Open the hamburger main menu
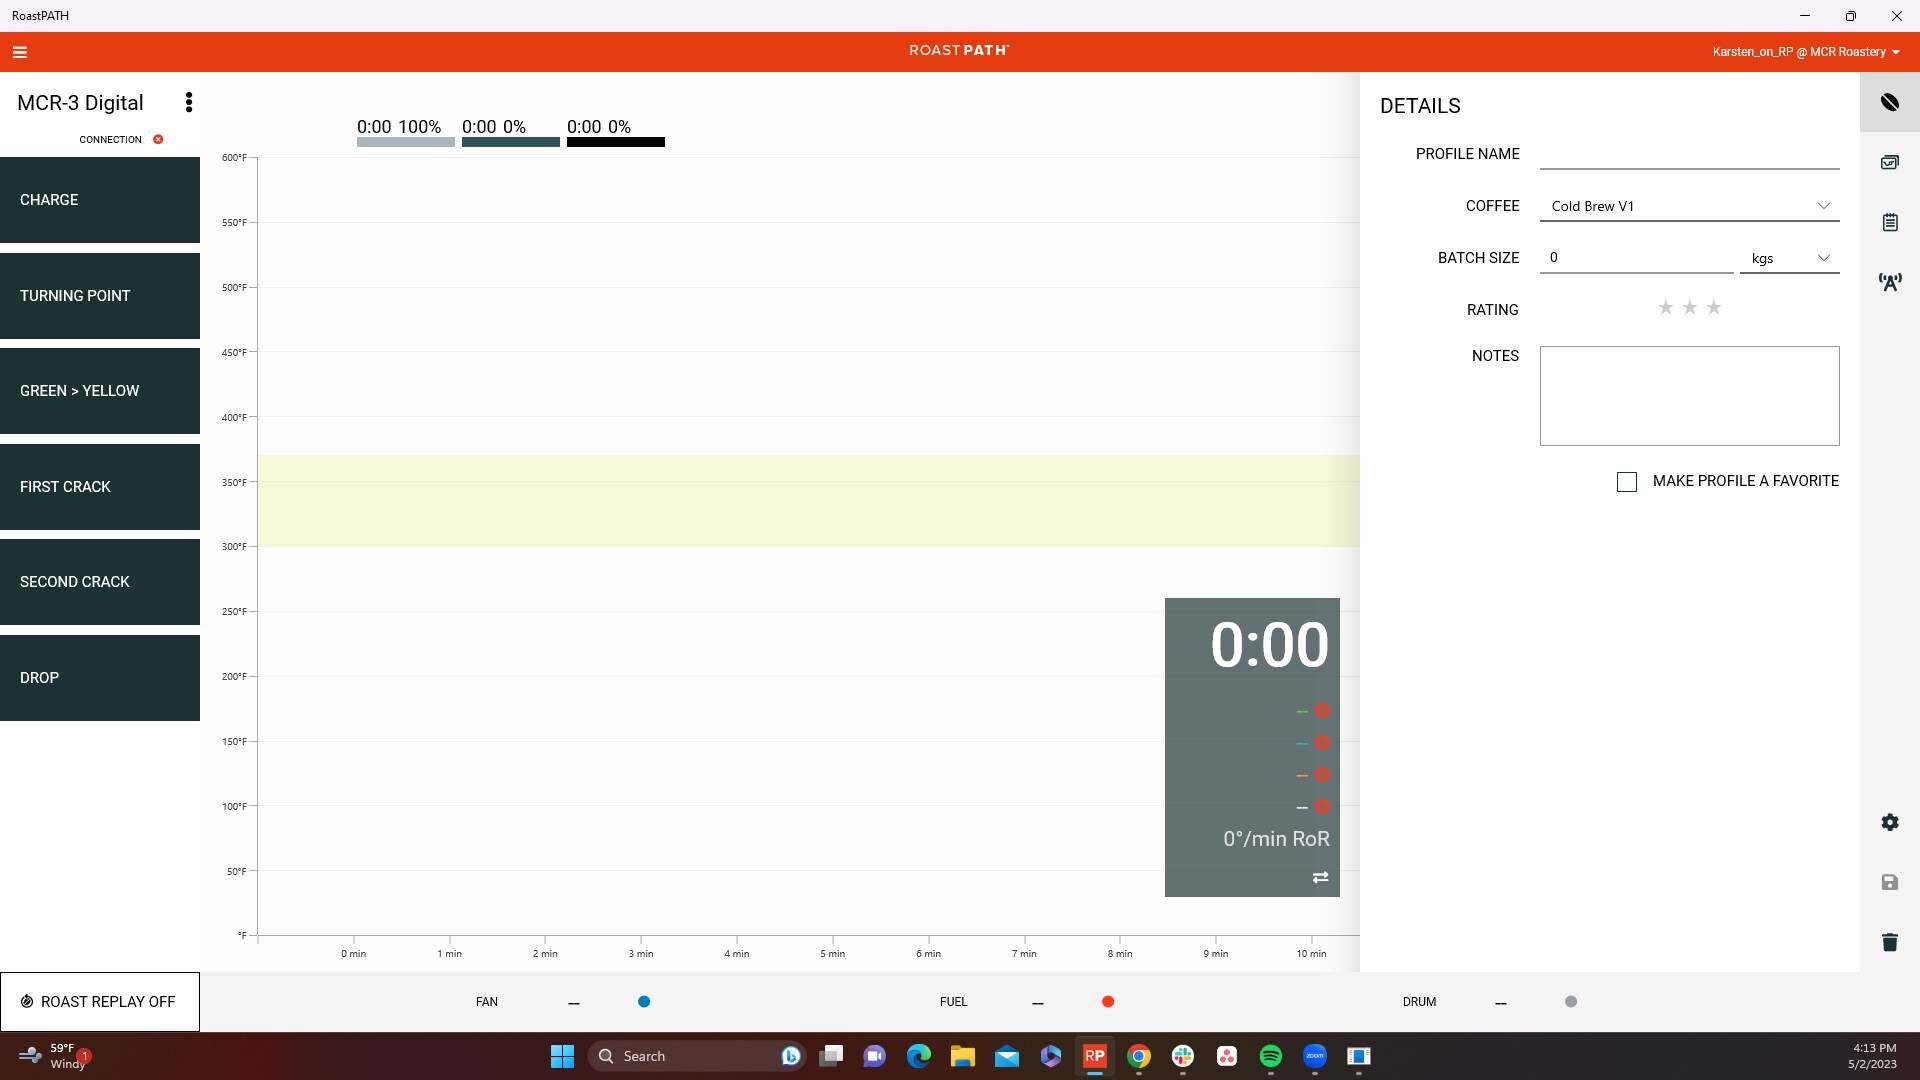This screenshot has height=1080, width=1920. coord(20,52)
